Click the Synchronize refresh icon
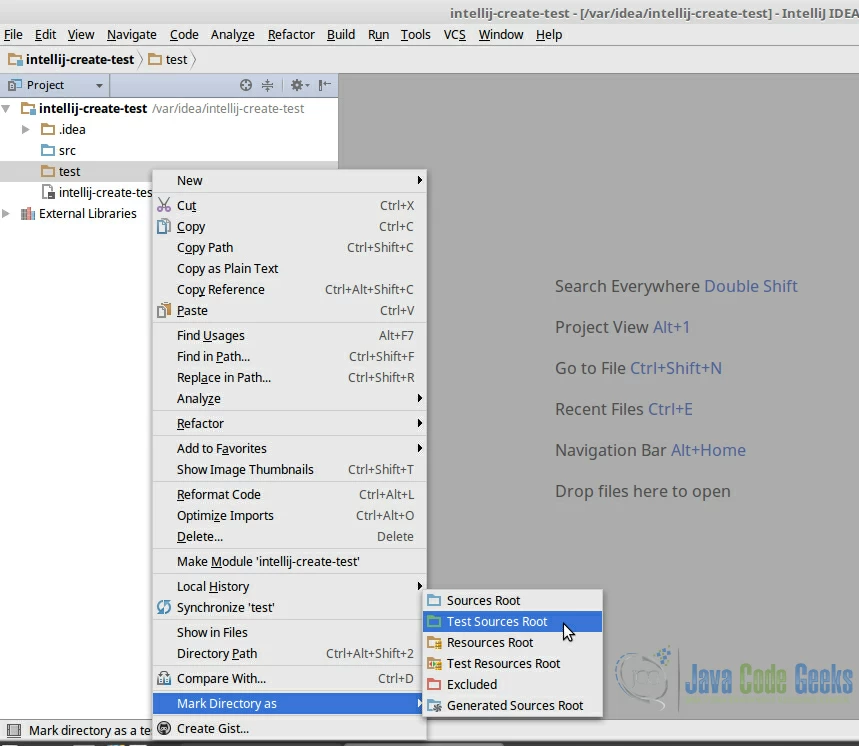Screen dimensions: 859x746 (164, 607)
